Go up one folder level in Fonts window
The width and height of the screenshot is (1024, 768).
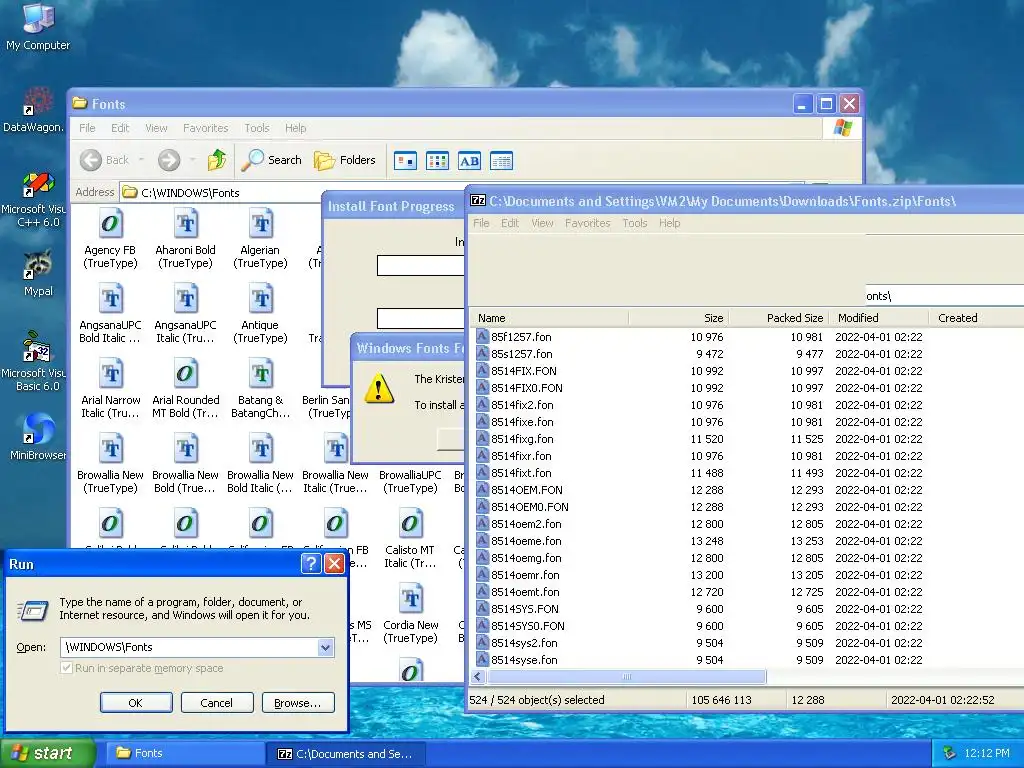tap(217, 160)
